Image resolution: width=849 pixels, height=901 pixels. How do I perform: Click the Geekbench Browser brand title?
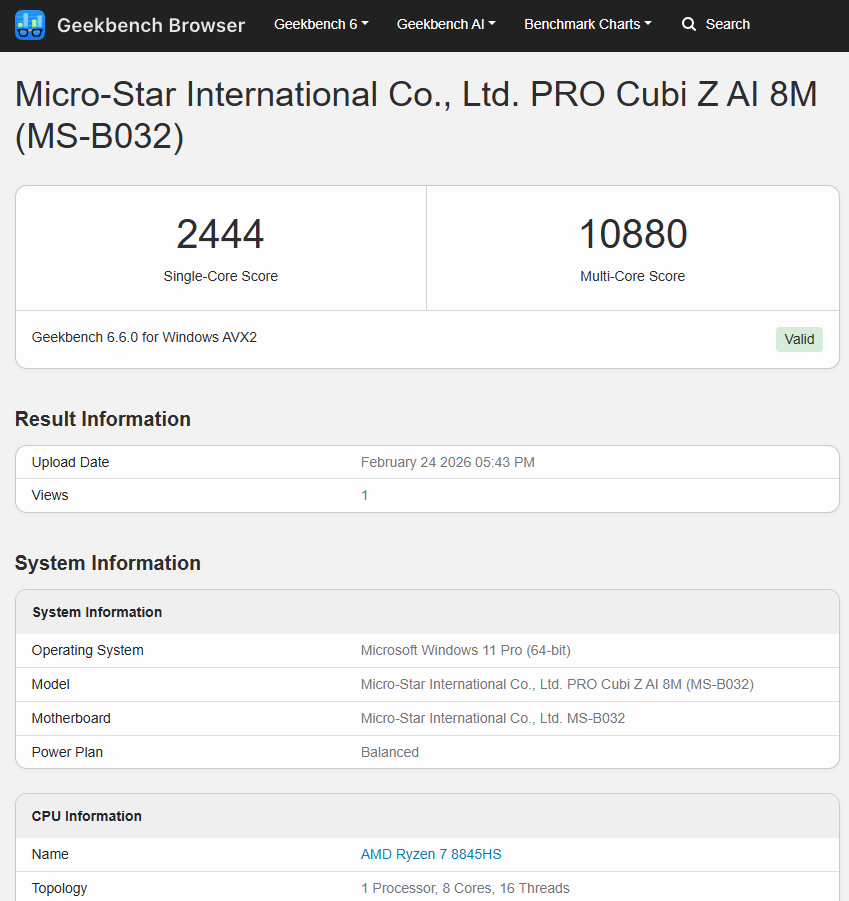click(151, 25)
